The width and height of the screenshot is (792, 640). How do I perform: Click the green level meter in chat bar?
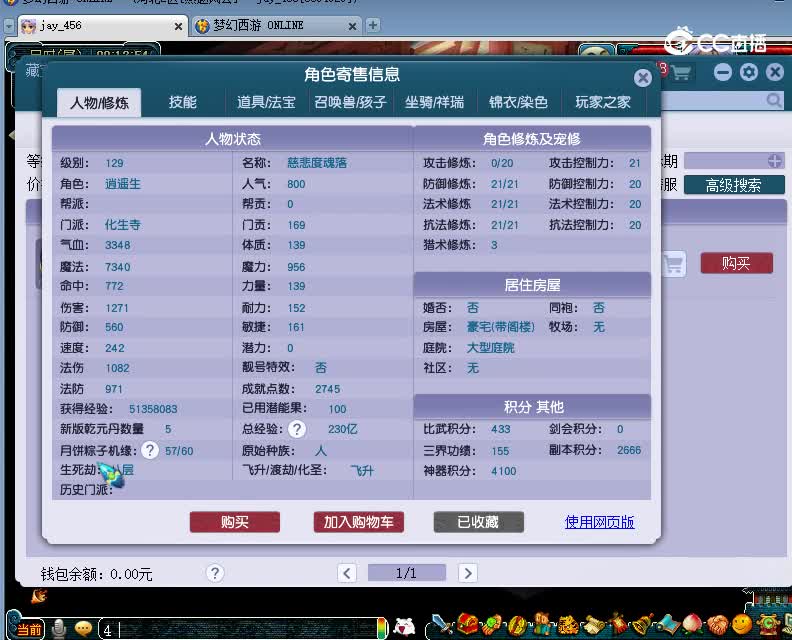382,628
